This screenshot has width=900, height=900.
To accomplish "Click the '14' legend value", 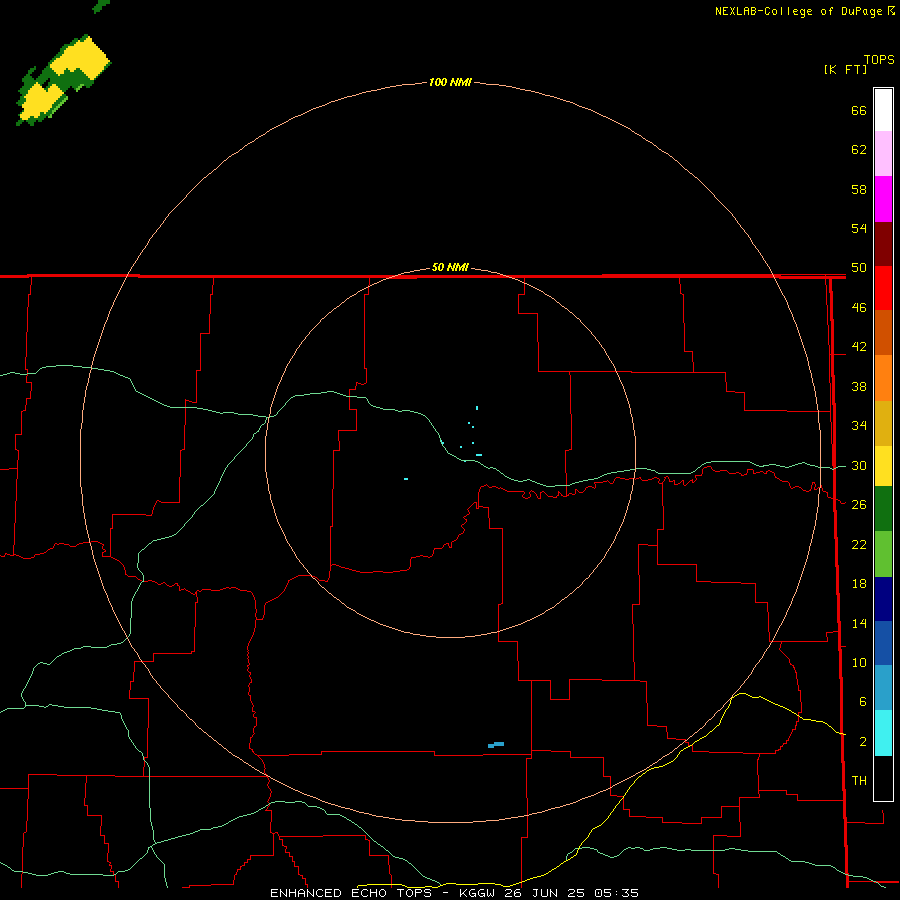I will pyautogui.click(x=859, y=623).
